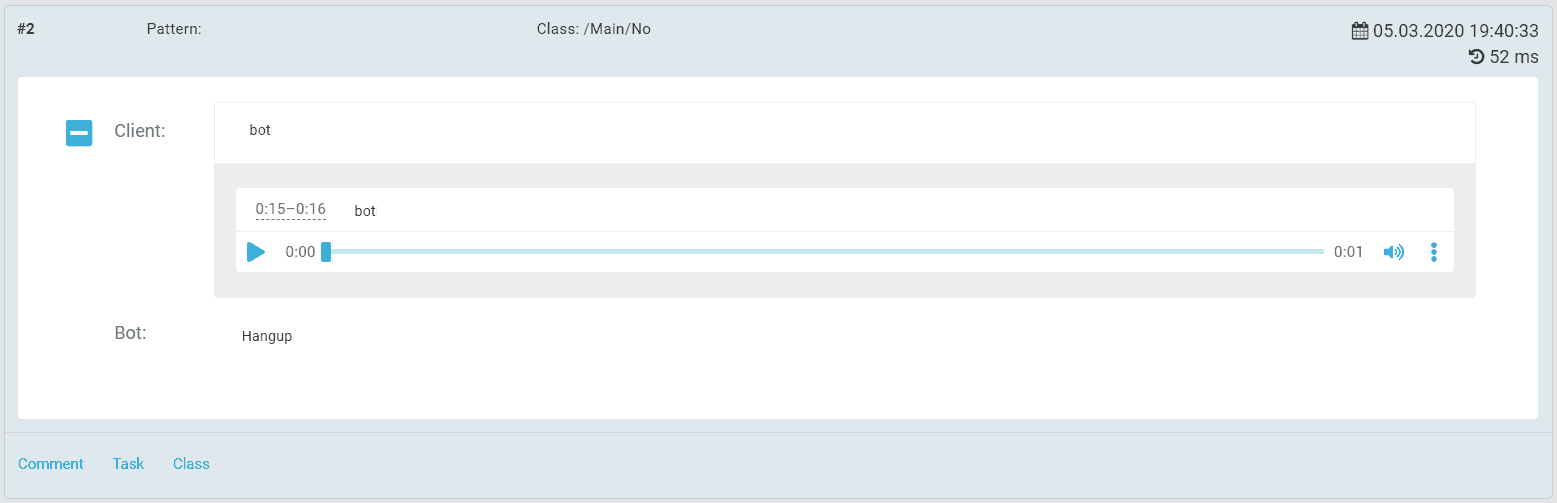Viewport: 1557px width, 503px height.
Task: Click the Hangup bot response text
Action: pyautogui.click(x=267, y=336)
